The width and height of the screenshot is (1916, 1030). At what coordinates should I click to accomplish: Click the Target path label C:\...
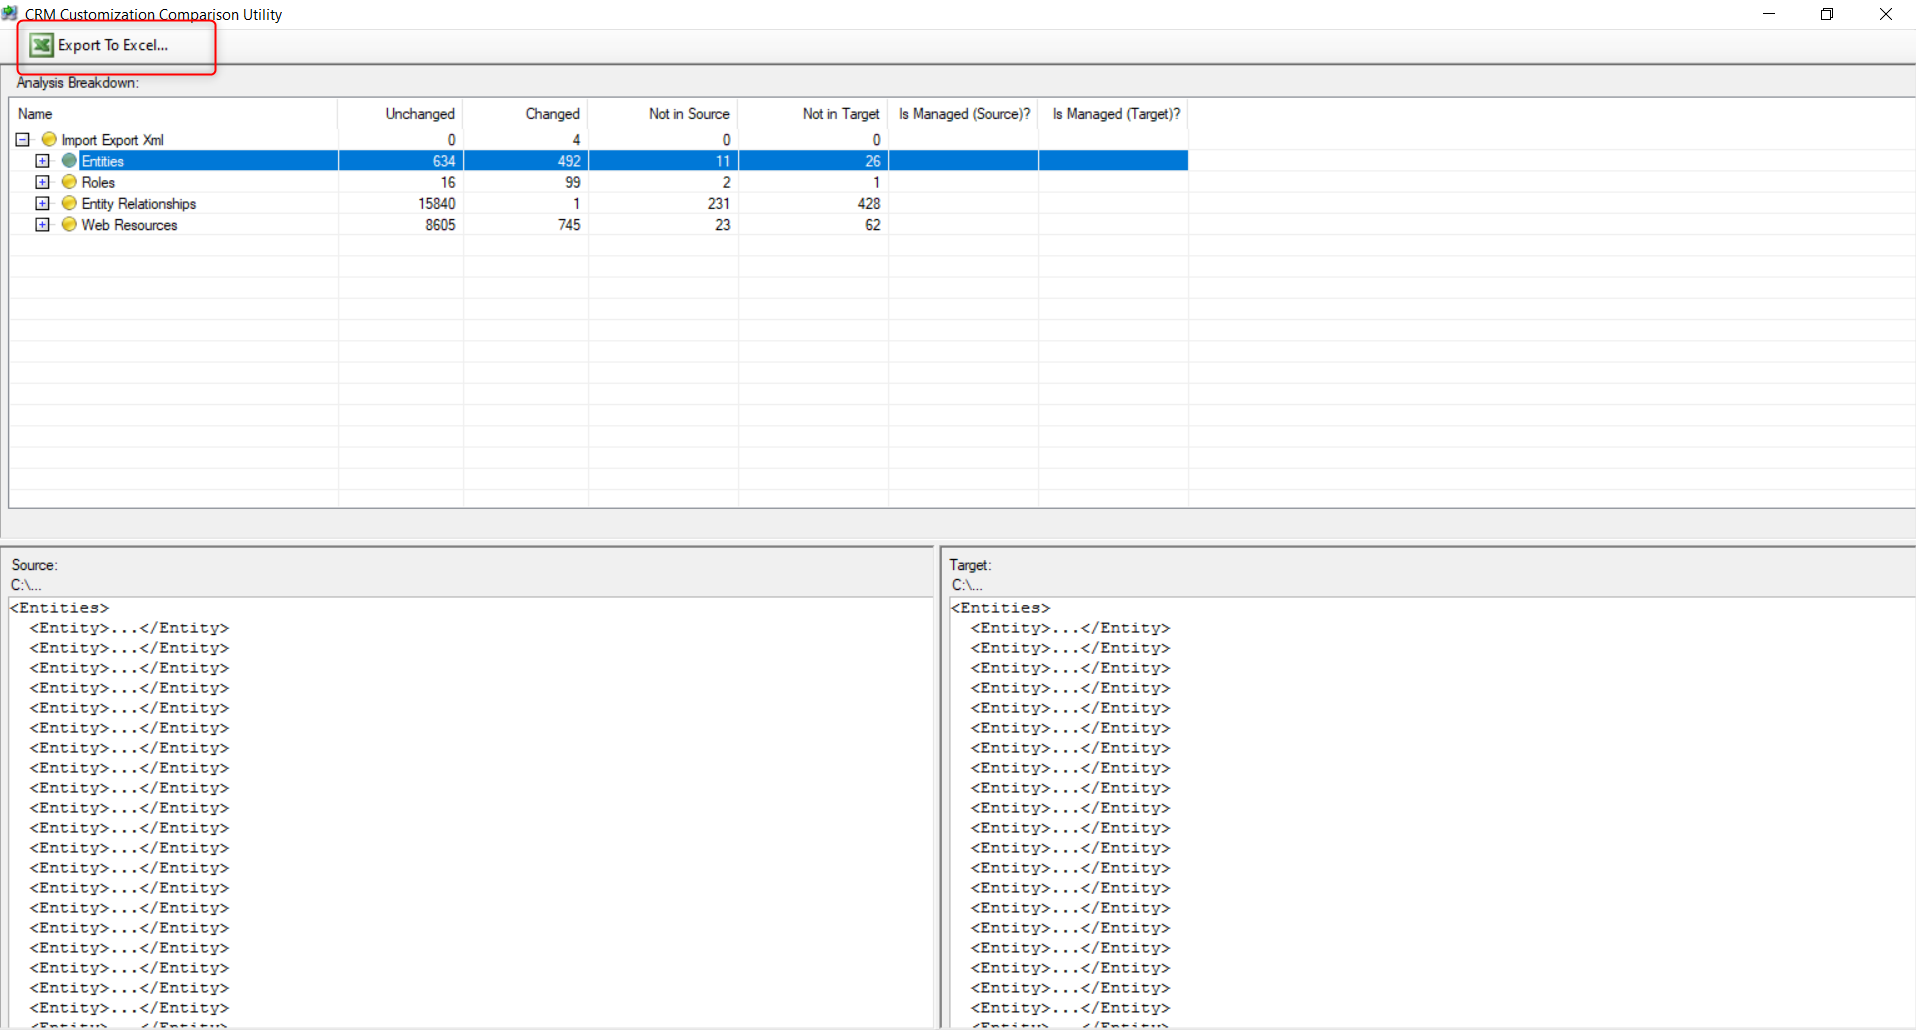point(967,585)
